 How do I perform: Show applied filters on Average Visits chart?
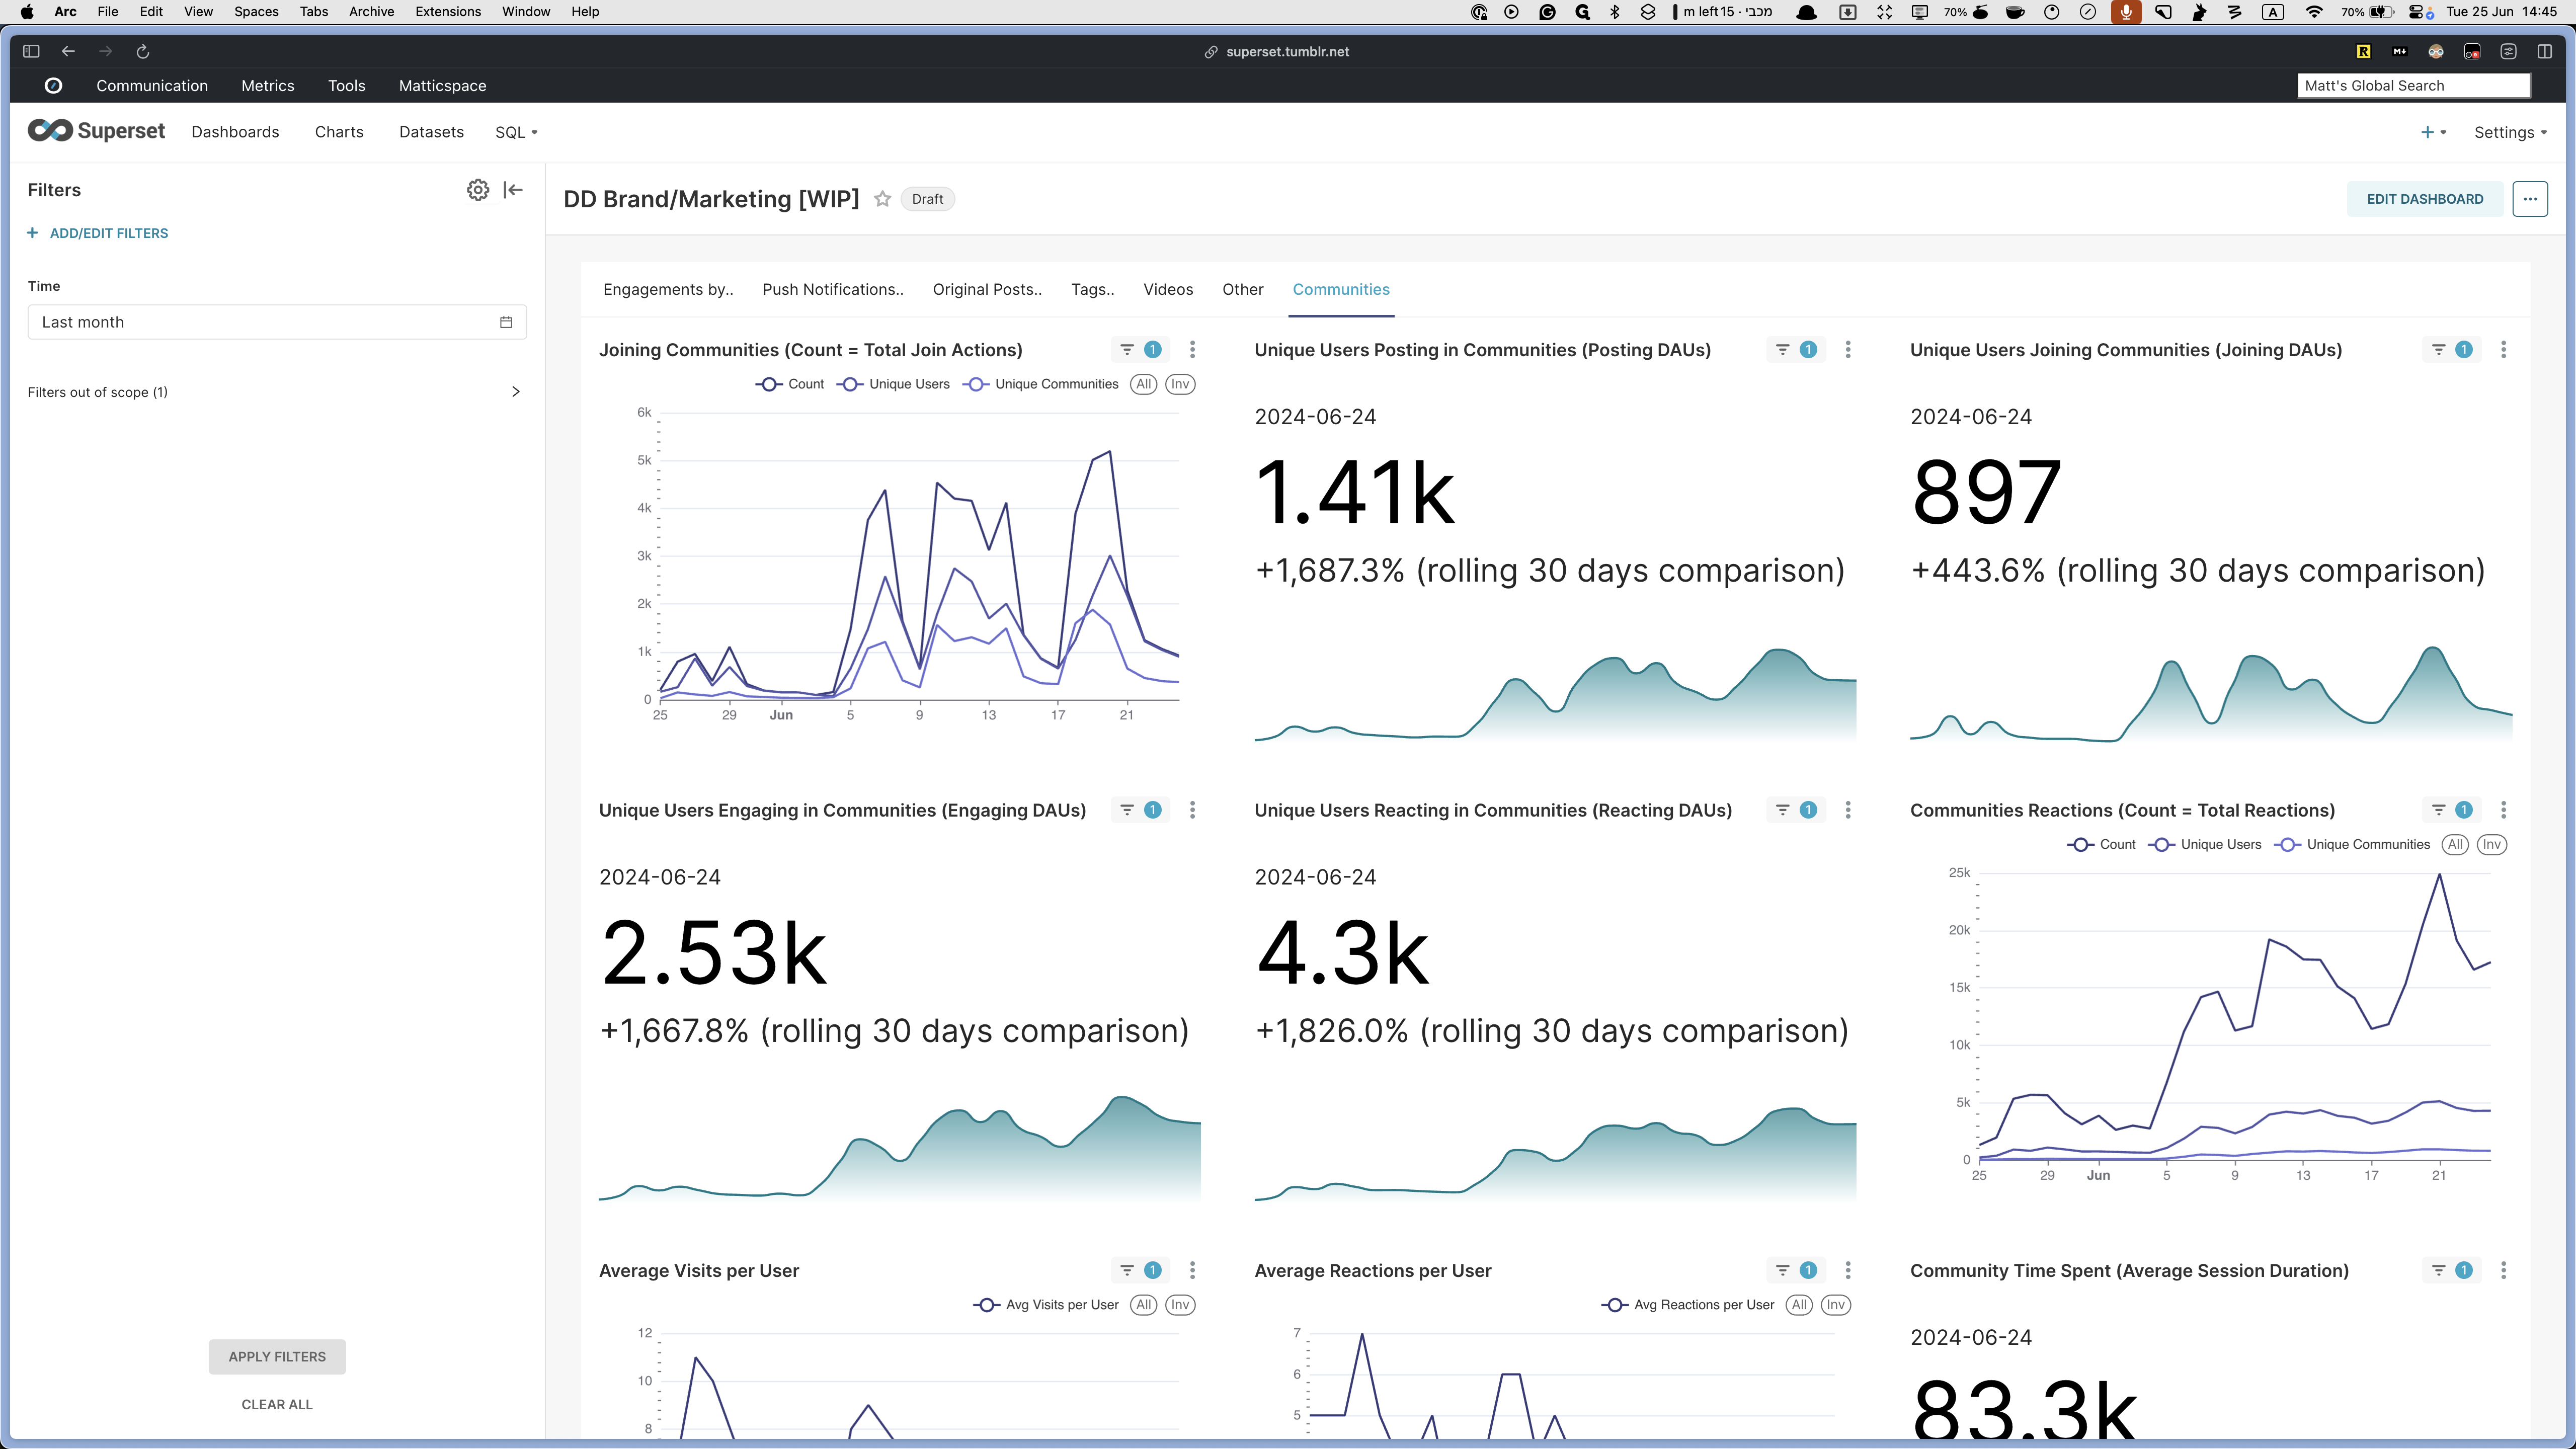[1140, 1270]
